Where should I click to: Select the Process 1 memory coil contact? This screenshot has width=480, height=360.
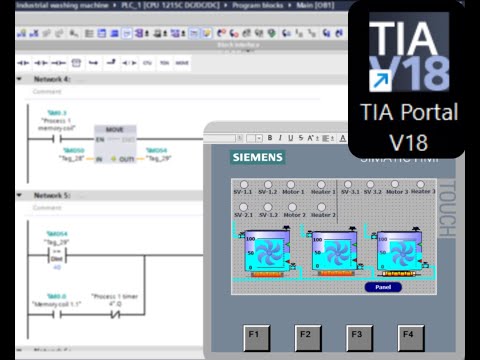pyautogui.click(x=57, y=139)
